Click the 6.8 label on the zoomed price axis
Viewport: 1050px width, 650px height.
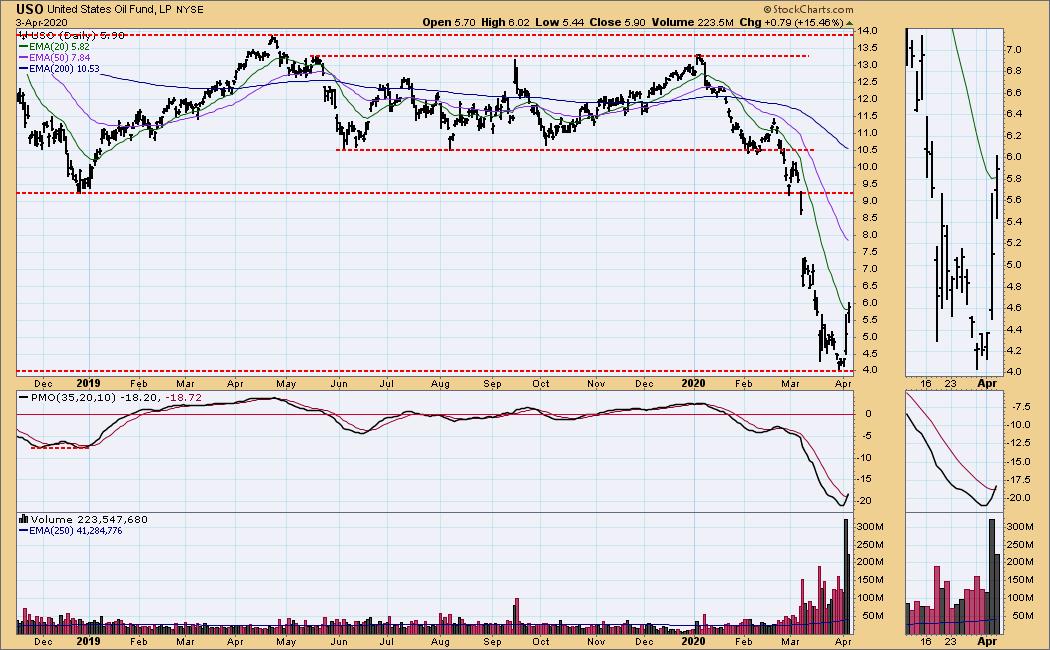(x=1013, y=71)
